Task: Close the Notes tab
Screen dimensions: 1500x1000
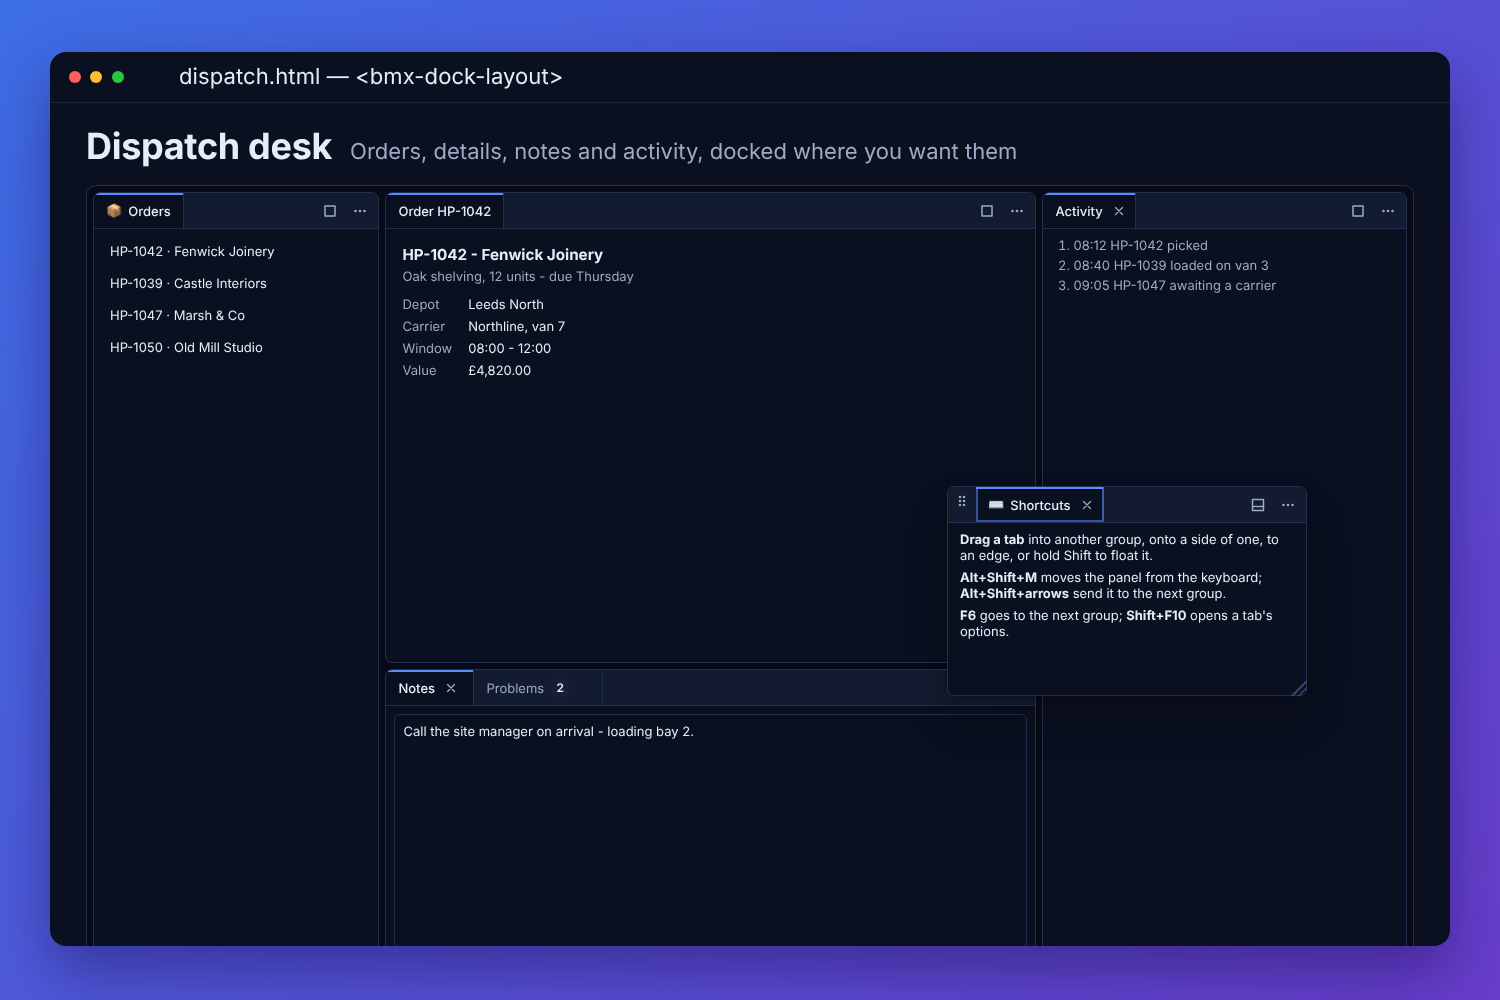Action: click(451, 688)
